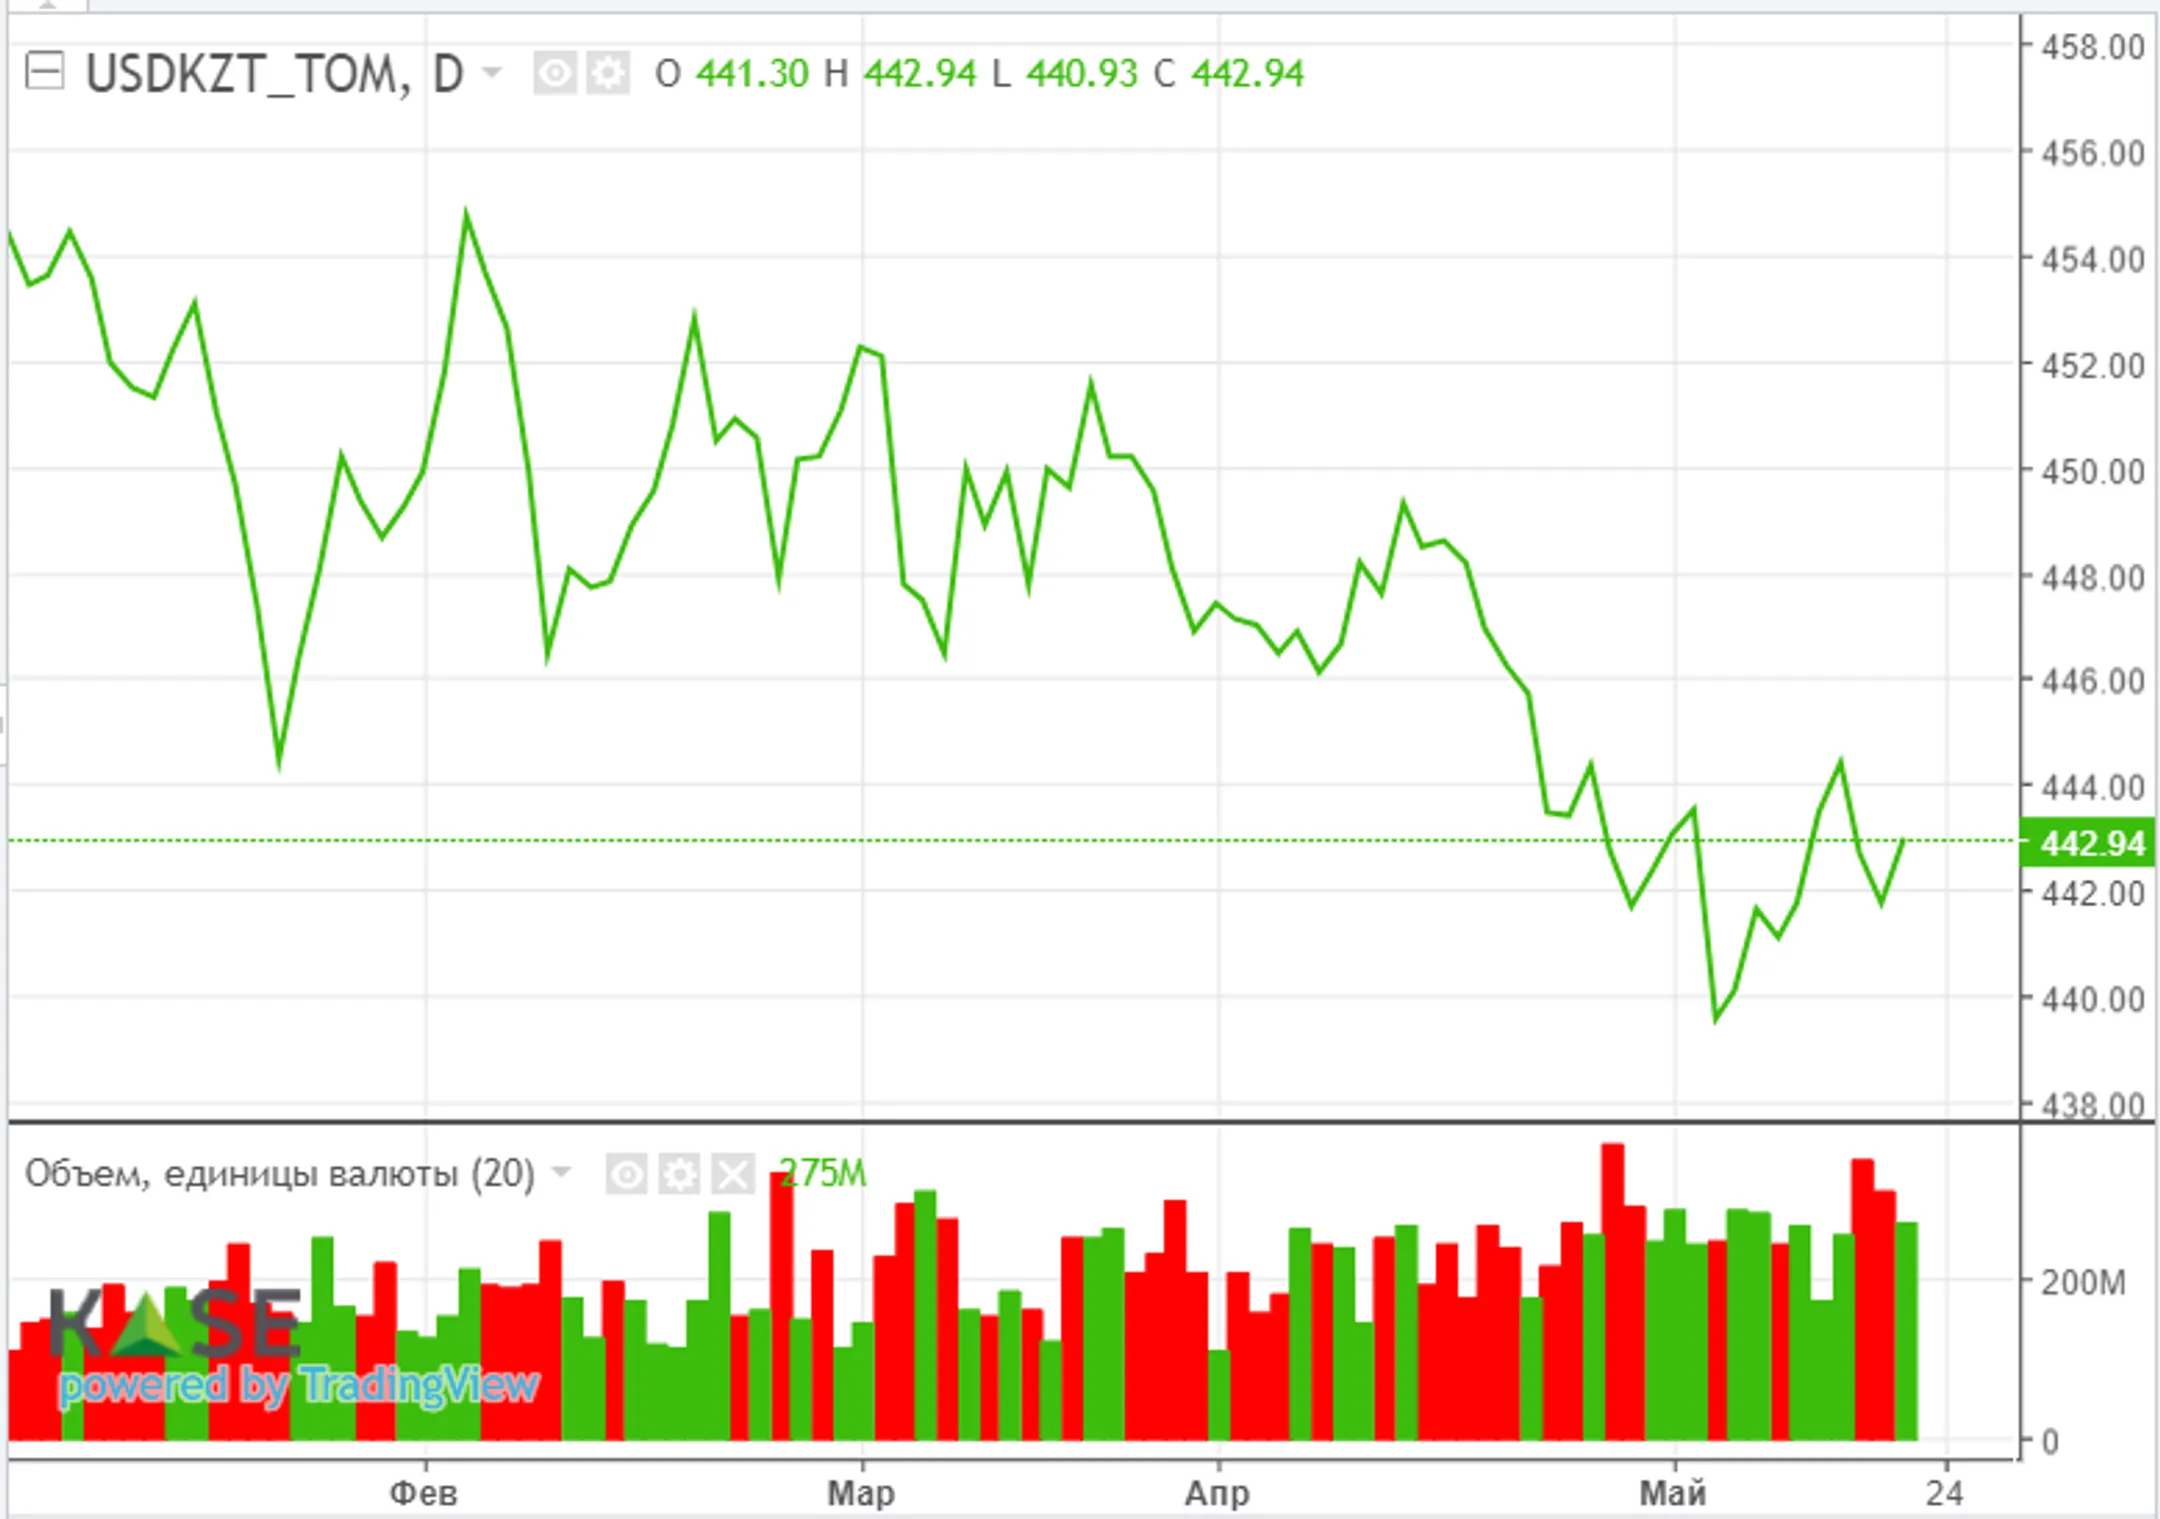Viewport: 2160px width, 1519px height.
Task: Open volume indicator settings gear
Action: (680, 1174)
